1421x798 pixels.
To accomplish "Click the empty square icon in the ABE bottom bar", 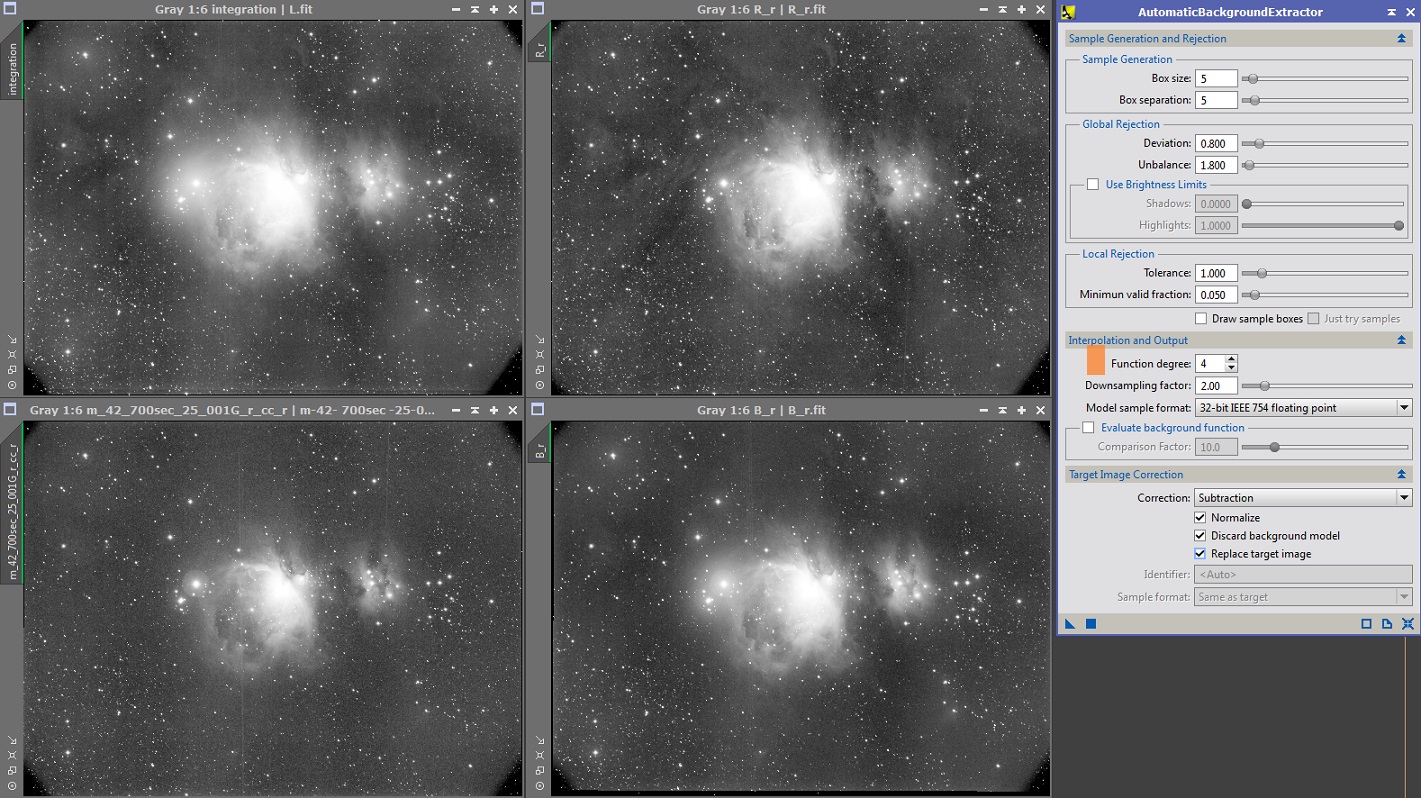I will tap(1366, 624).
